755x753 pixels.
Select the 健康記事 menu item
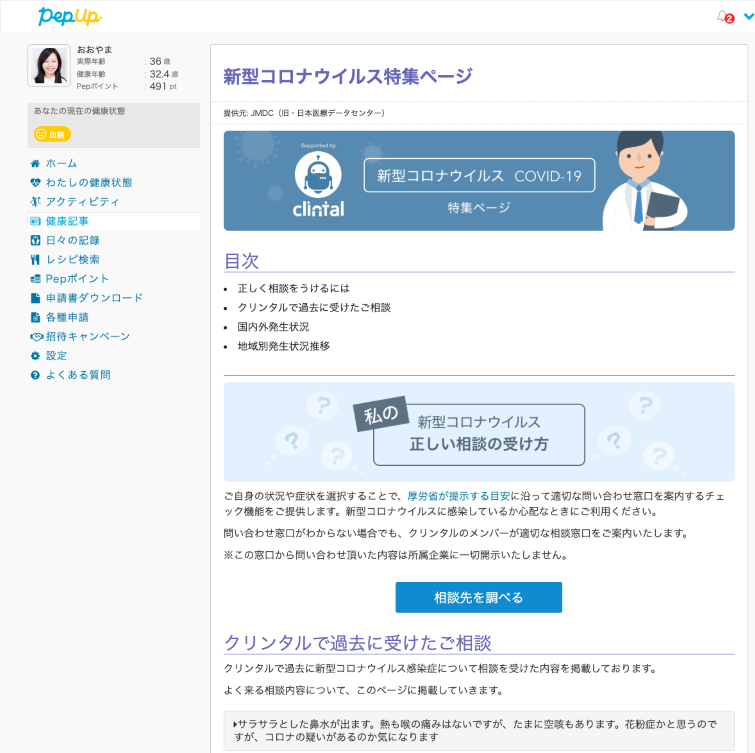[67, 221]
